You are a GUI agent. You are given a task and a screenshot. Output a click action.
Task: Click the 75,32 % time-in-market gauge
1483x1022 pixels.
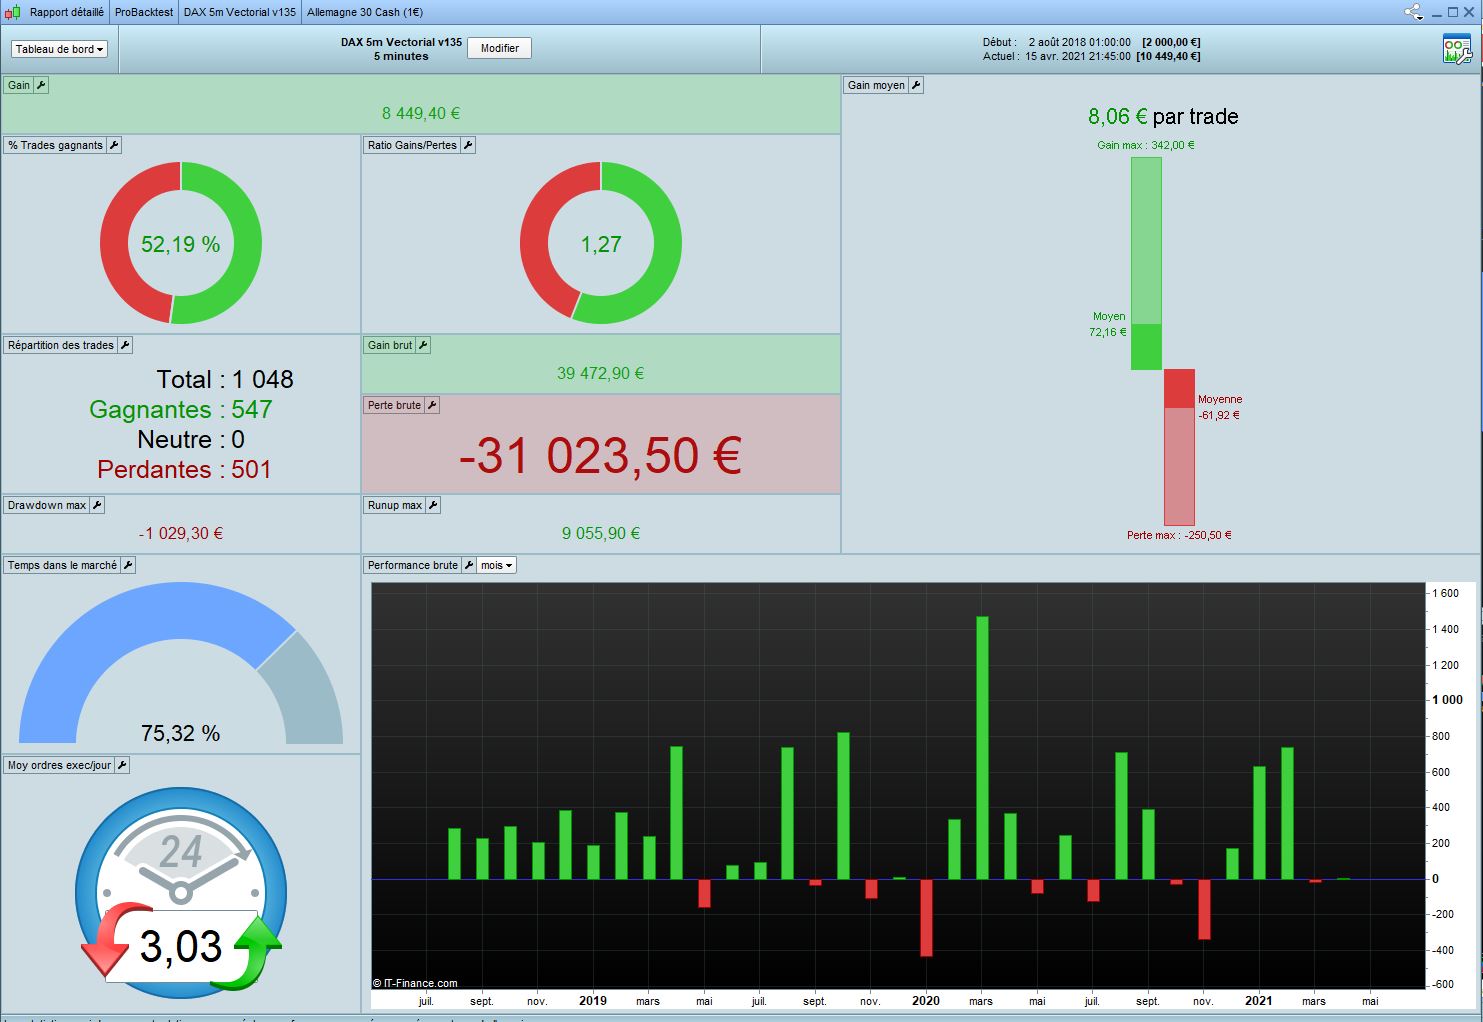(181, 663)
